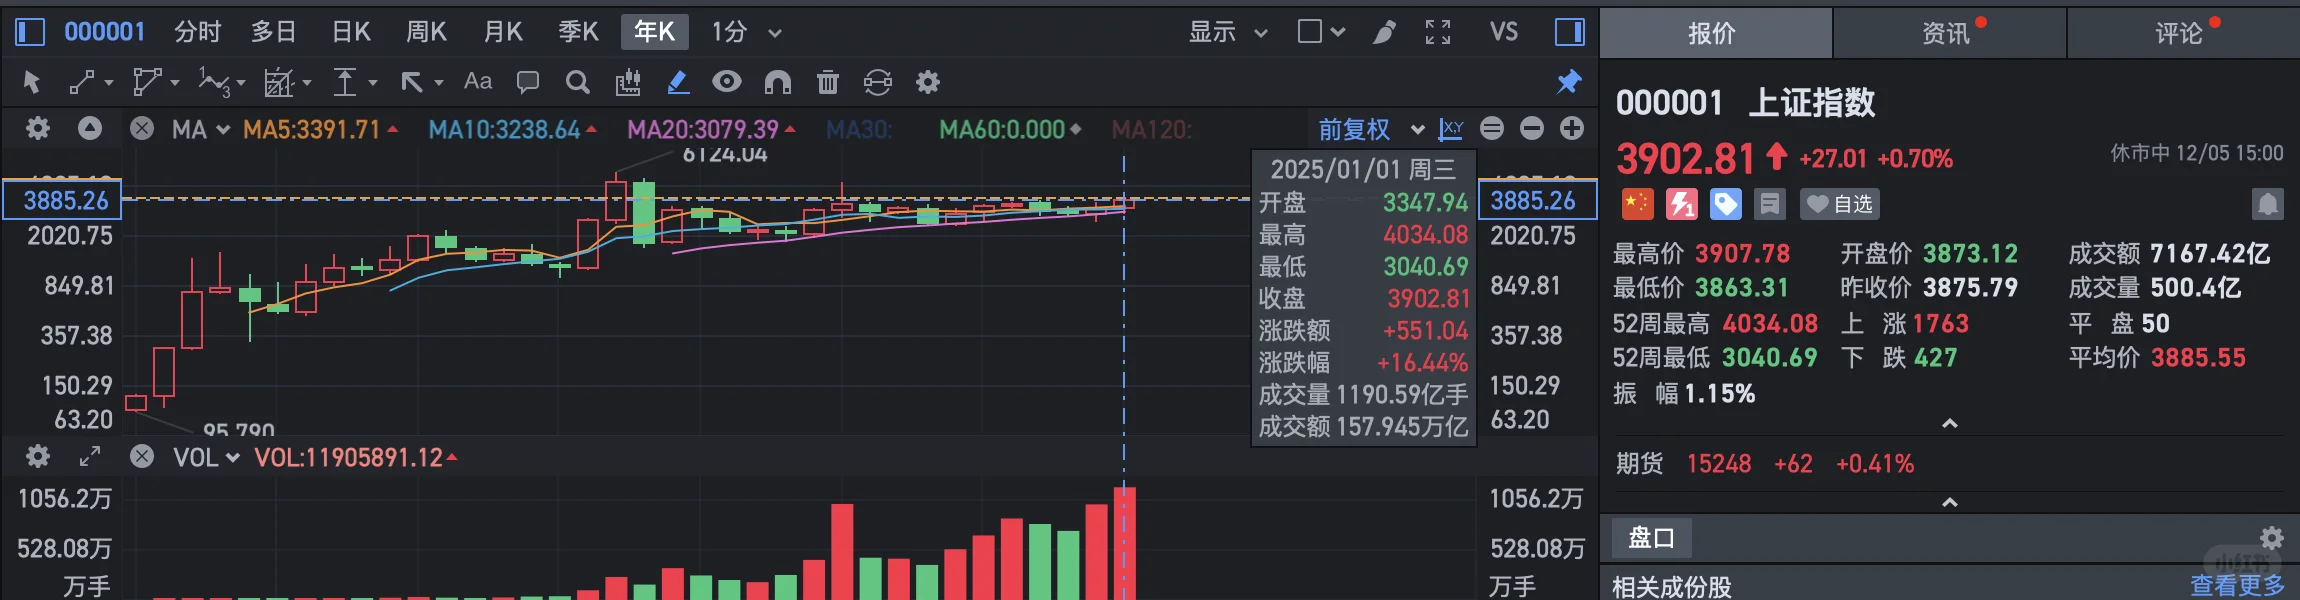The width and height of the screenshot is (2300, 600).
Task: Remove the VOL indicator with X
Action: (142, 456)
